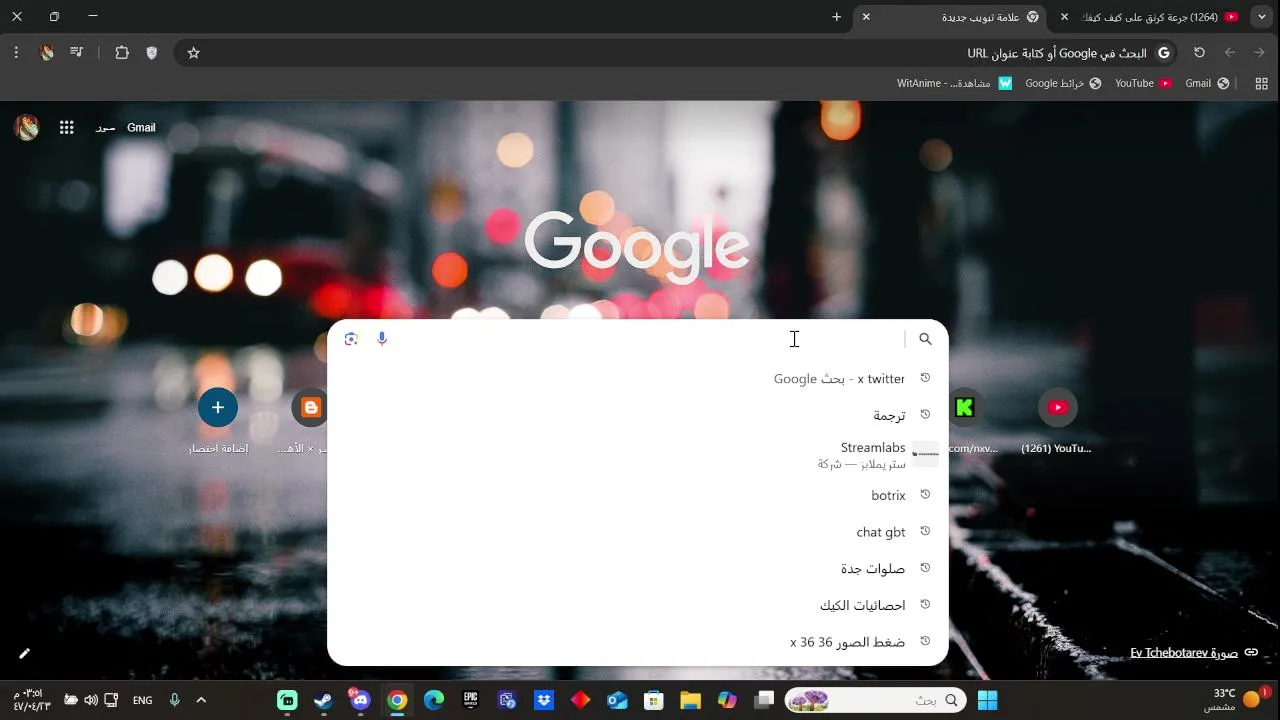Open the Windows Start menu
Viewport: 1280px width, 720px height.
click(987, 700)
